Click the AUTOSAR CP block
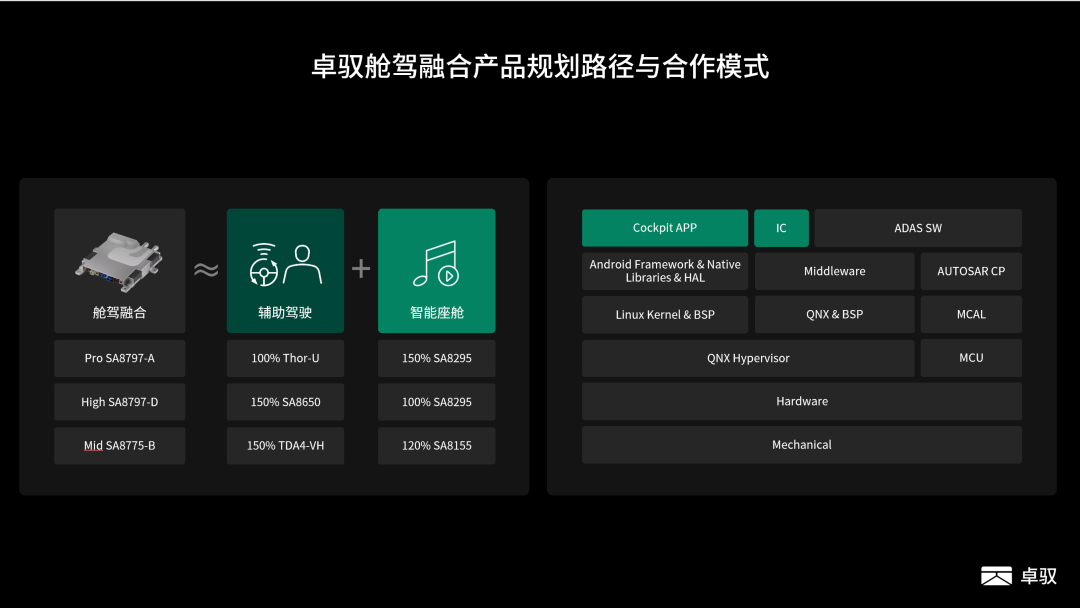This screenshot has width=1080, height=608. [x=971, y=271]
